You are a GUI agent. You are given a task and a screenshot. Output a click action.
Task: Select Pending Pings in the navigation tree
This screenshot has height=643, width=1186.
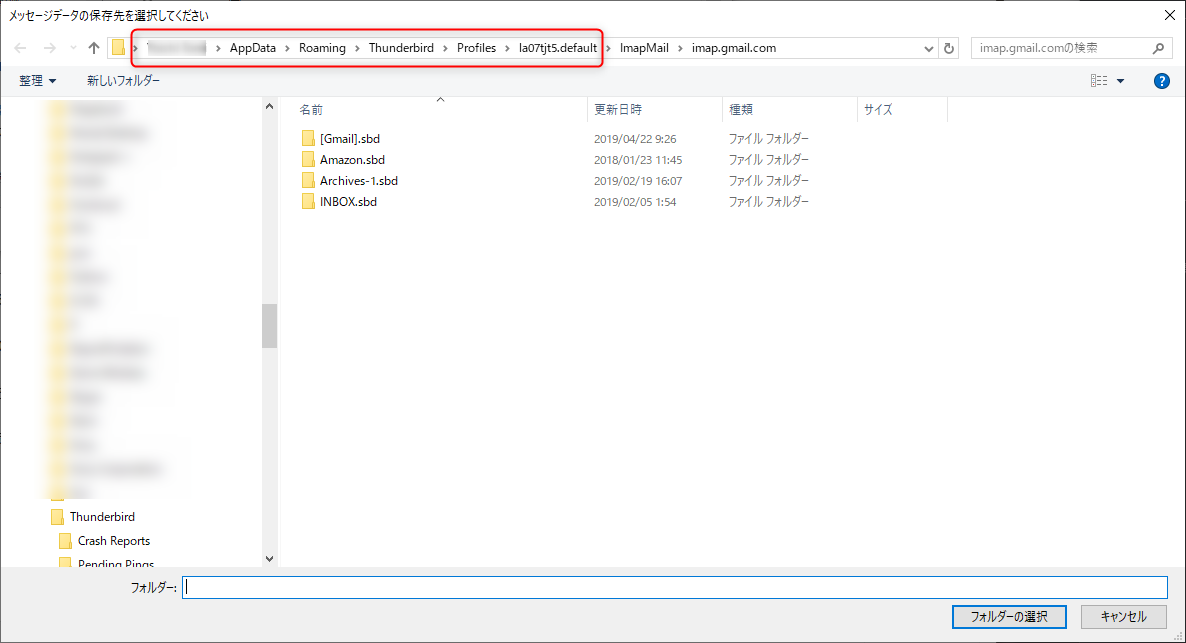pos(116,563)
